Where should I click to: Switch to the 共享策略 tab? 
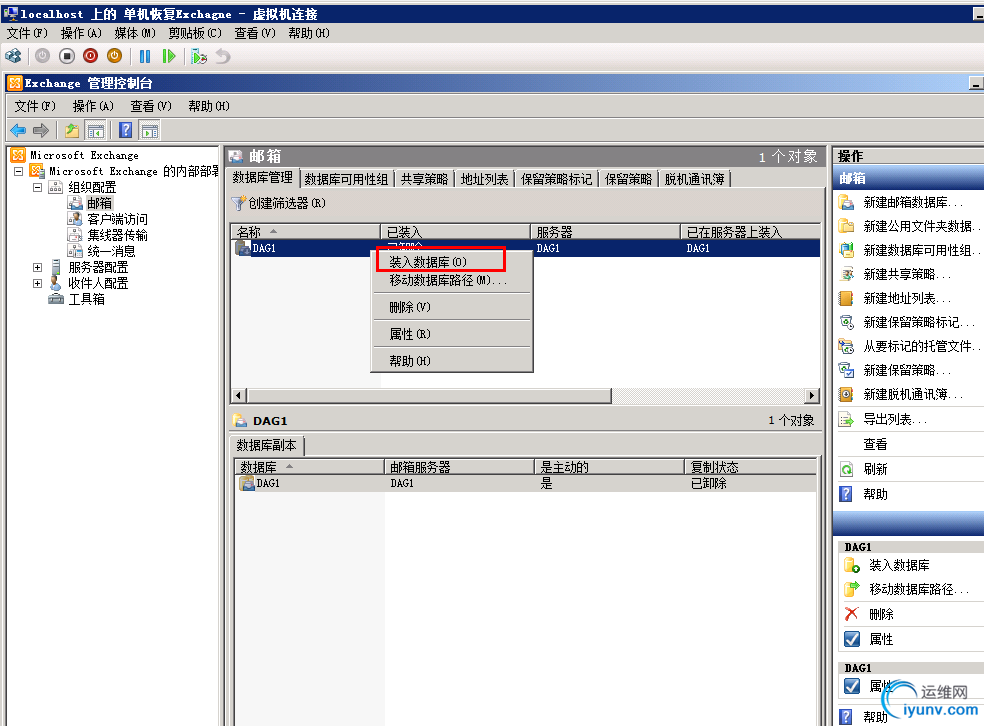pos(424,179)
